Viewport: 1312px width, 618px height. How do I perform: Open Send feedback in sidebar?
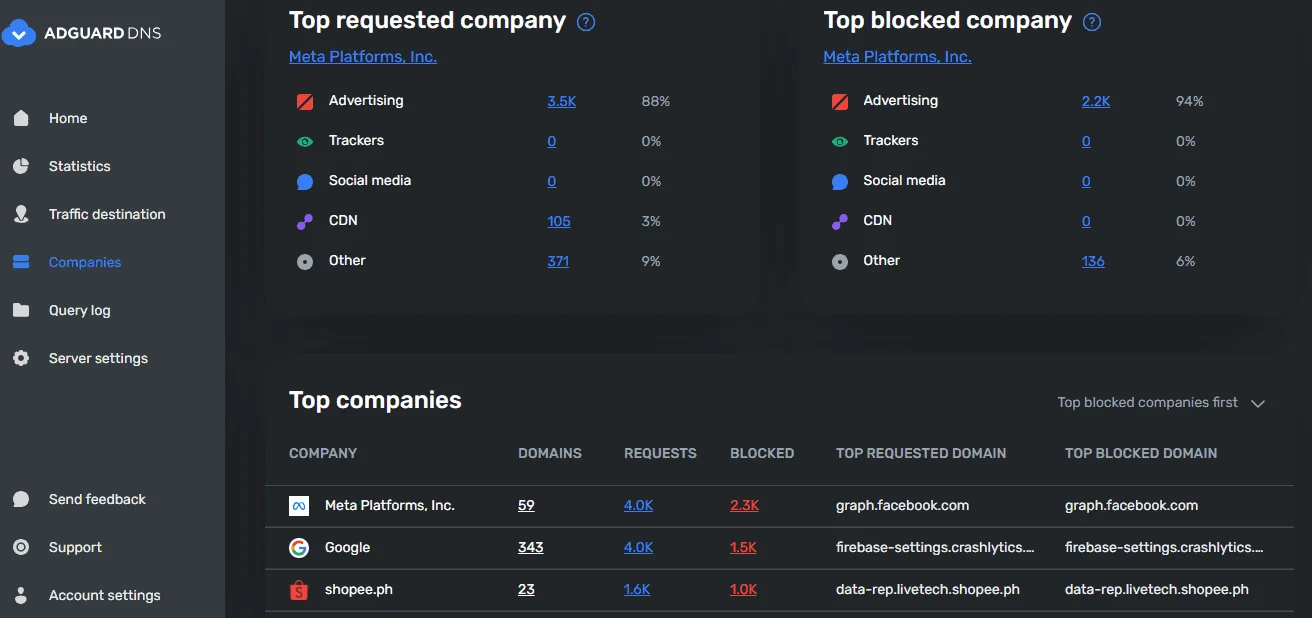click(97, 499)
